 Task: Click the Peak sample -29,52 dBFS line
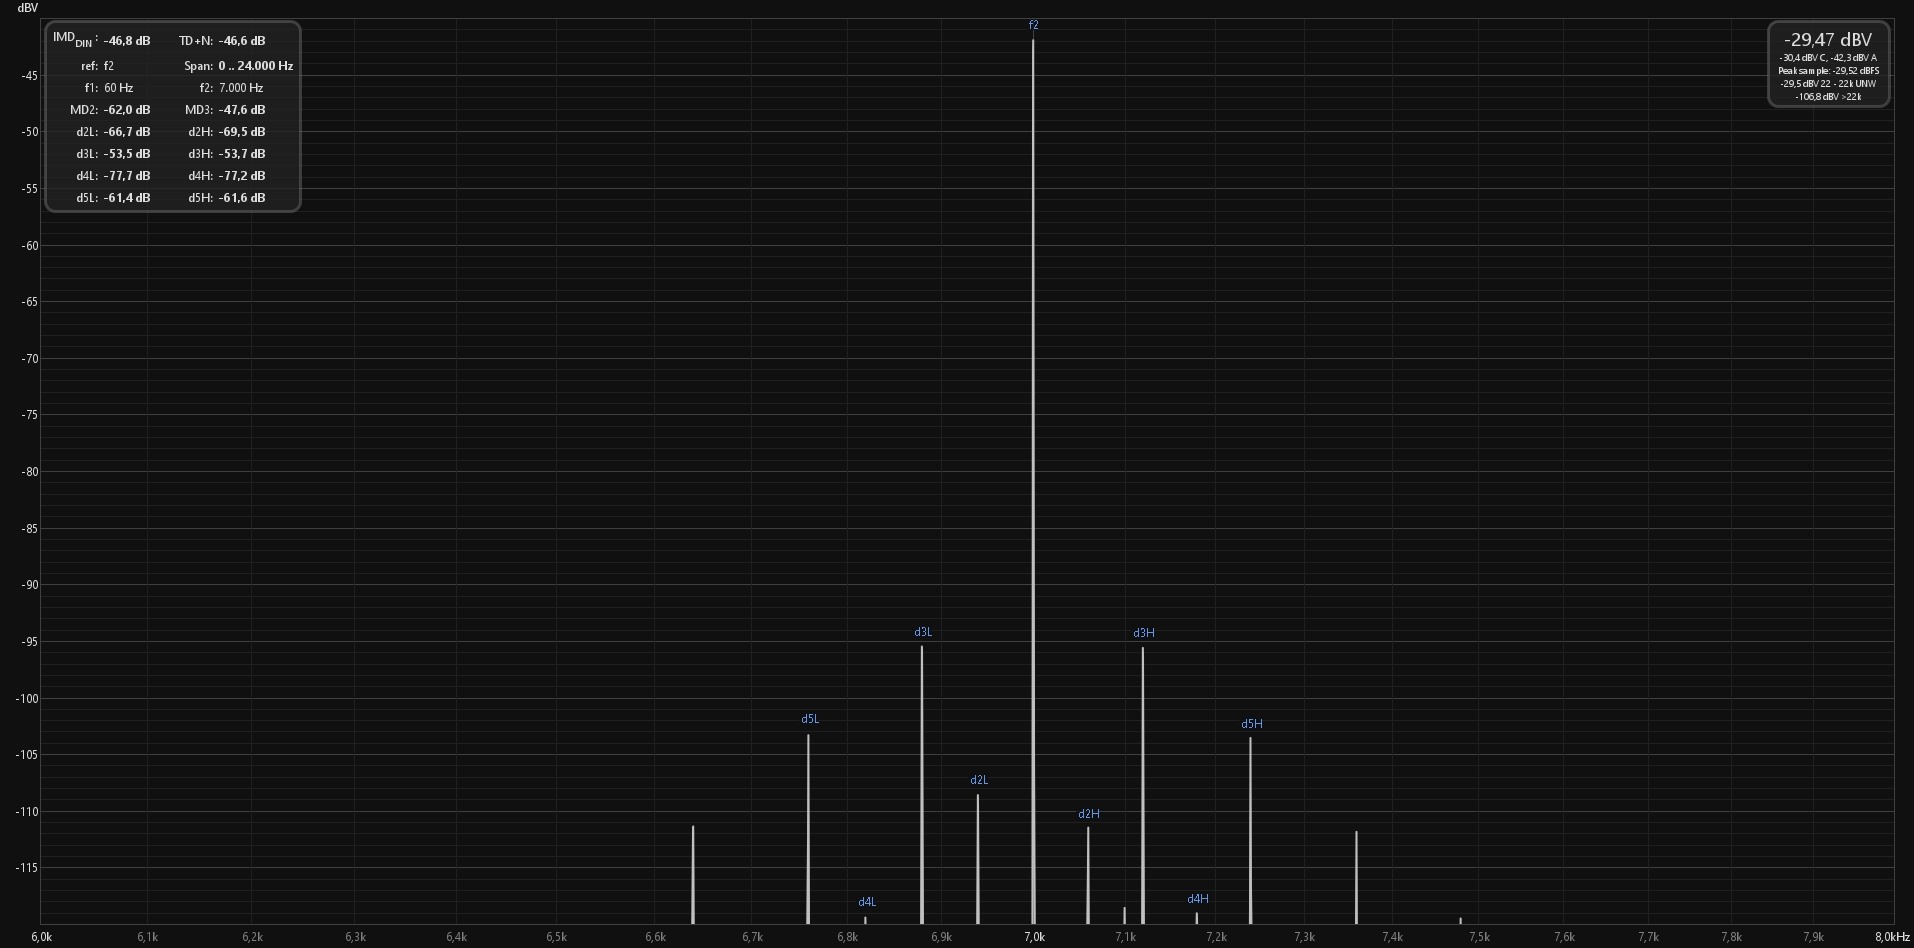(1828, 71)
